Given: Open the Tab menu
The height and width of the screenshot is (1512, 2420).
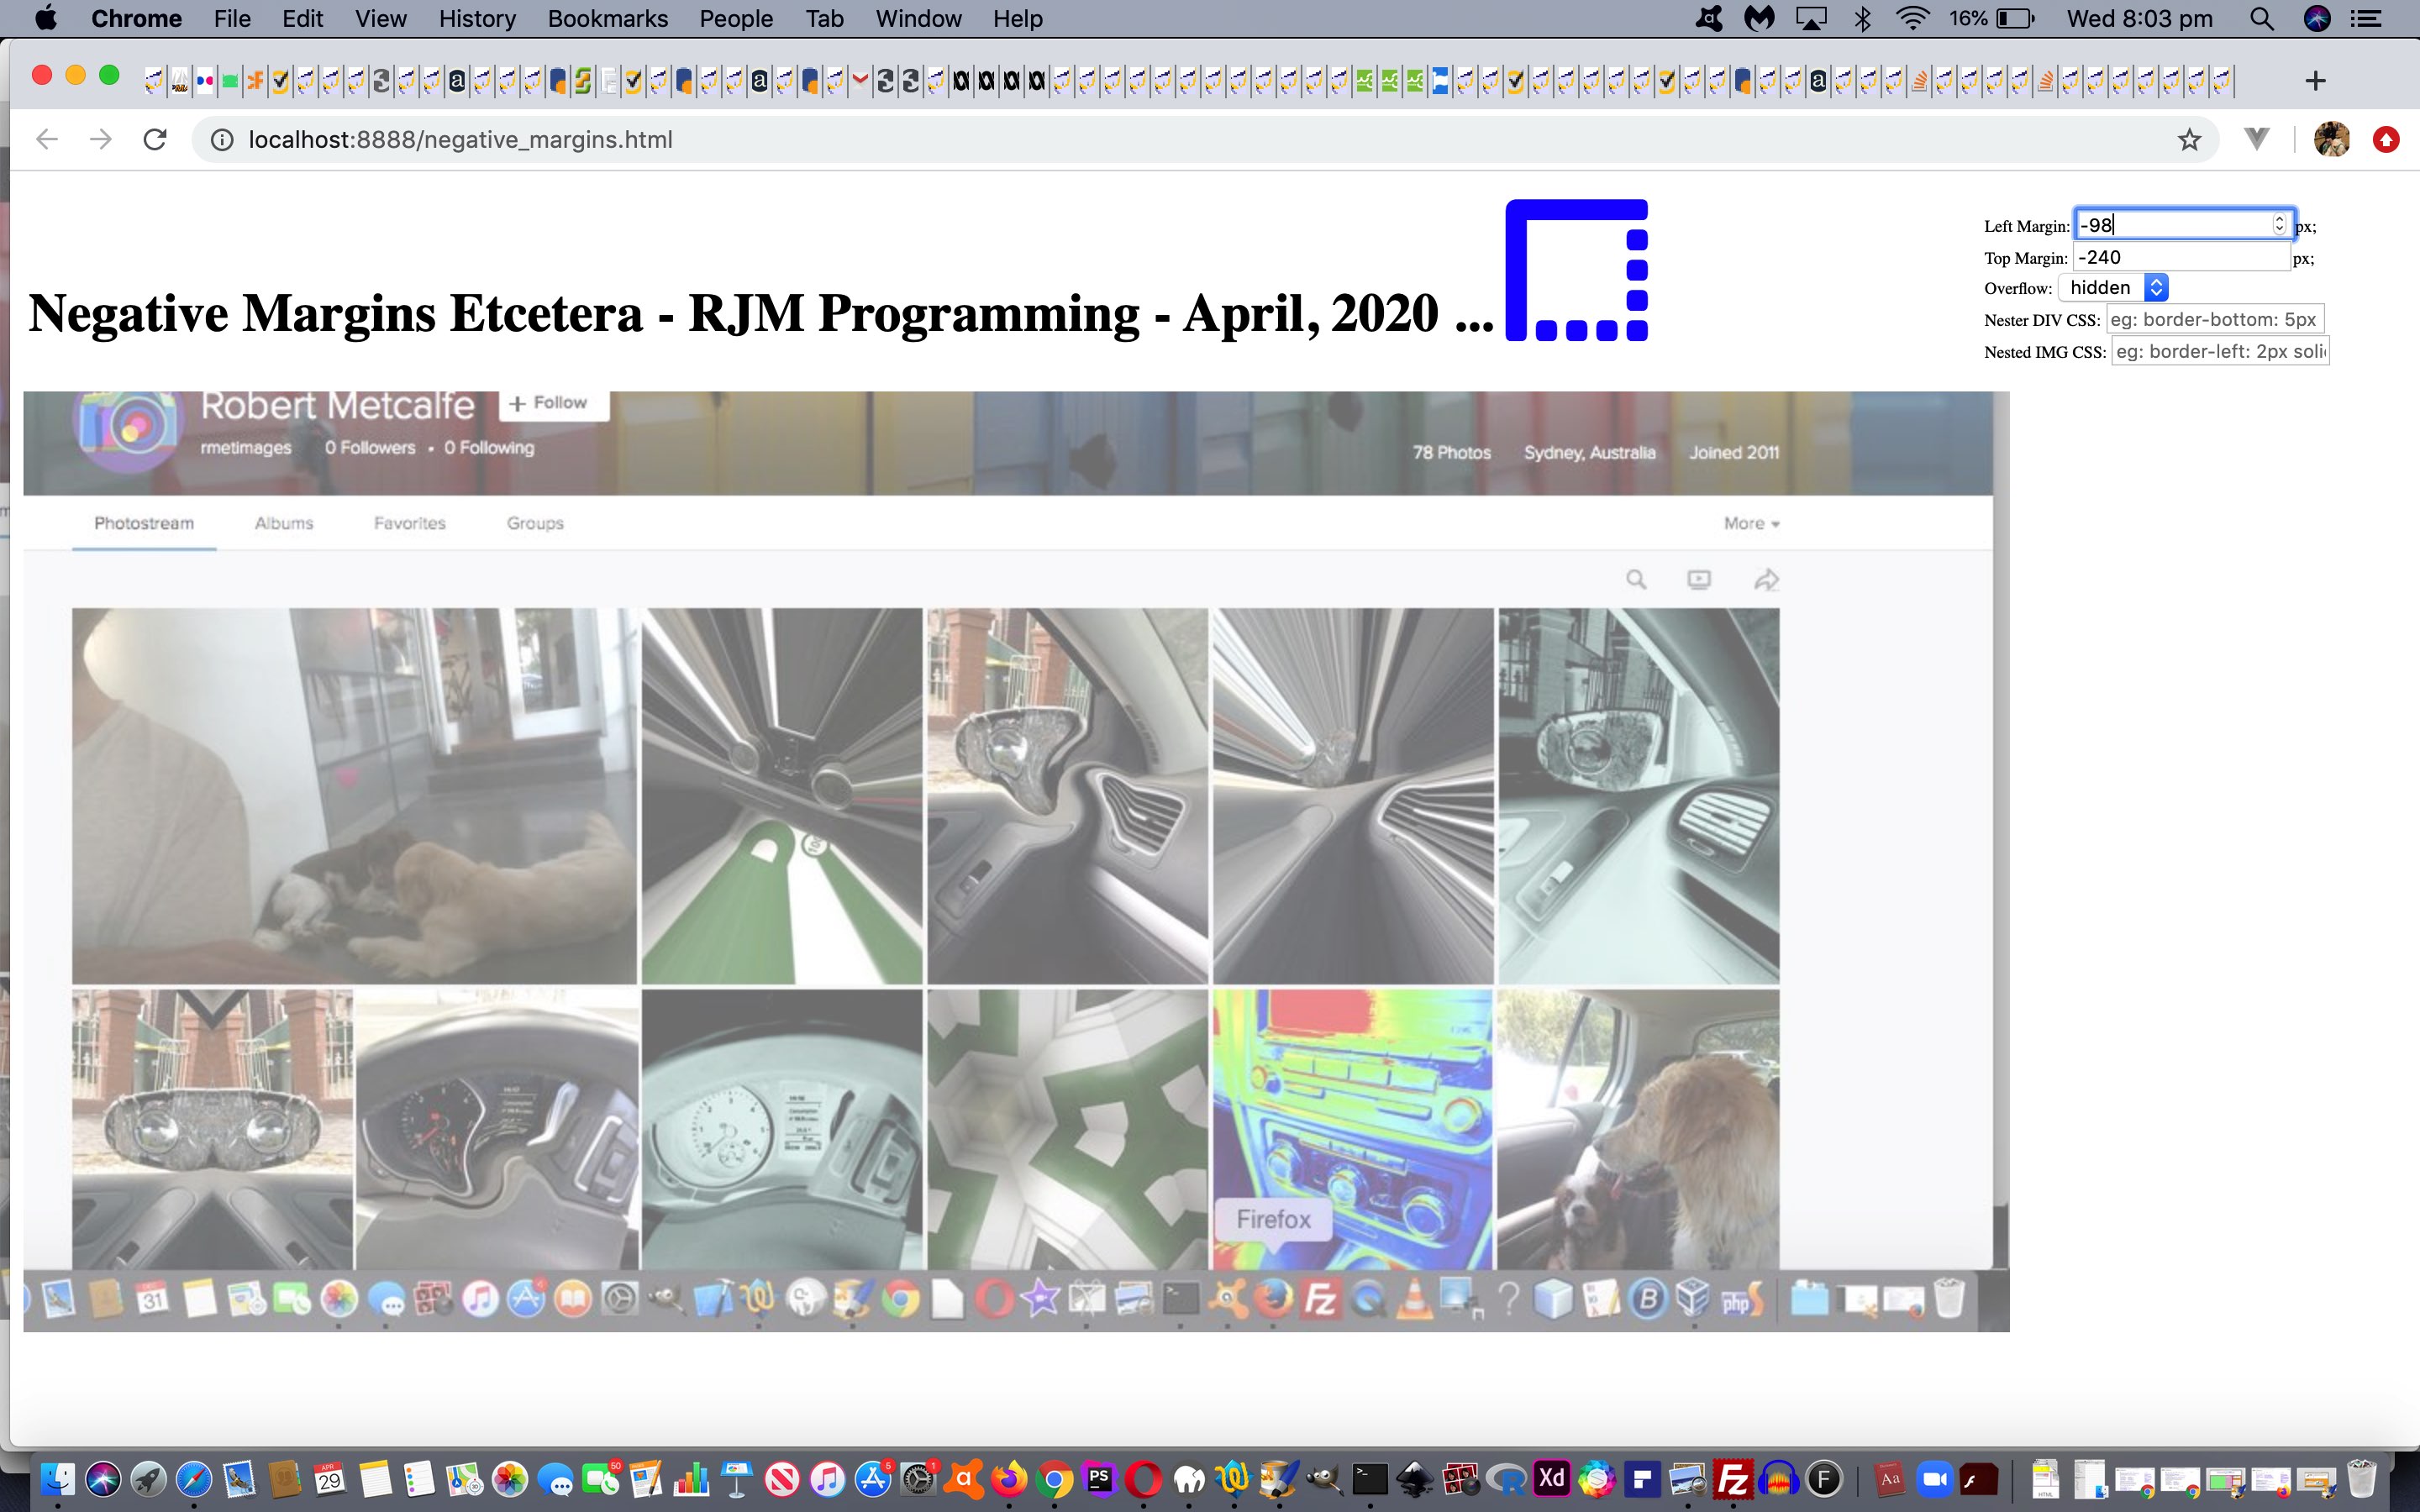Looking at the screenshot, I should tap(824, 18).
